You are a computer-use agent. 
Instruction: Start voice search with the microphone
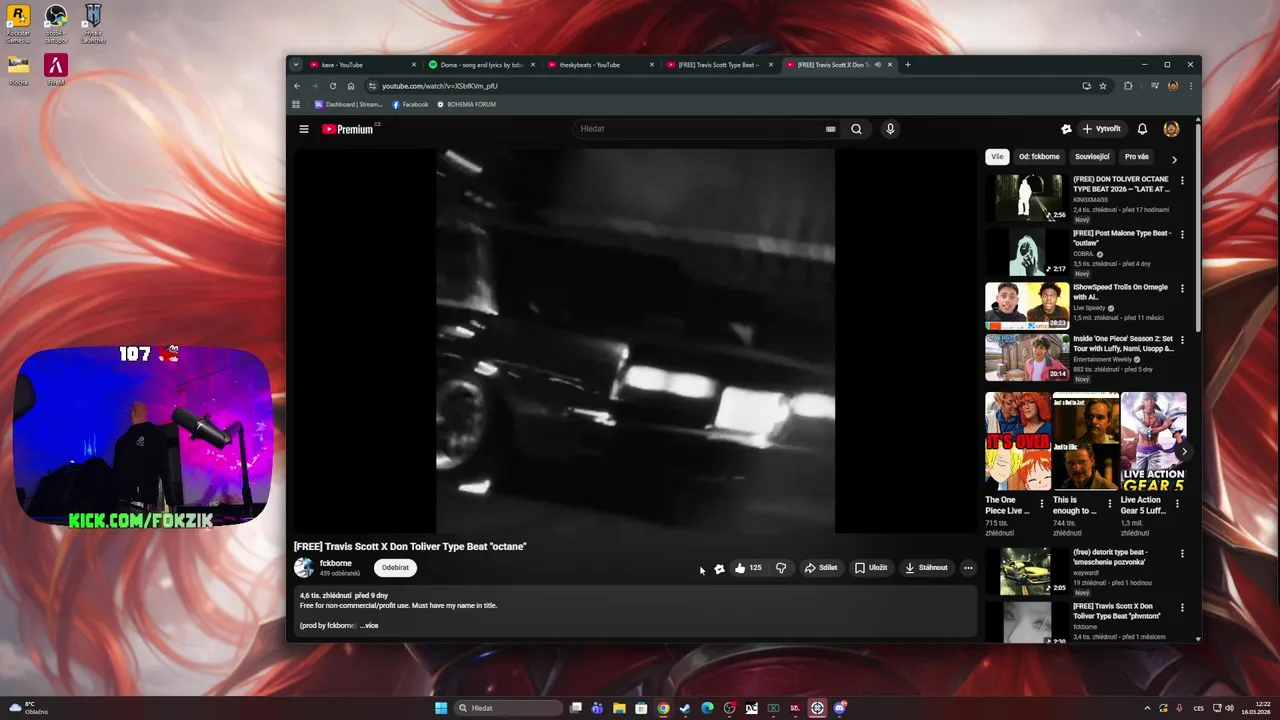(890, 129)
